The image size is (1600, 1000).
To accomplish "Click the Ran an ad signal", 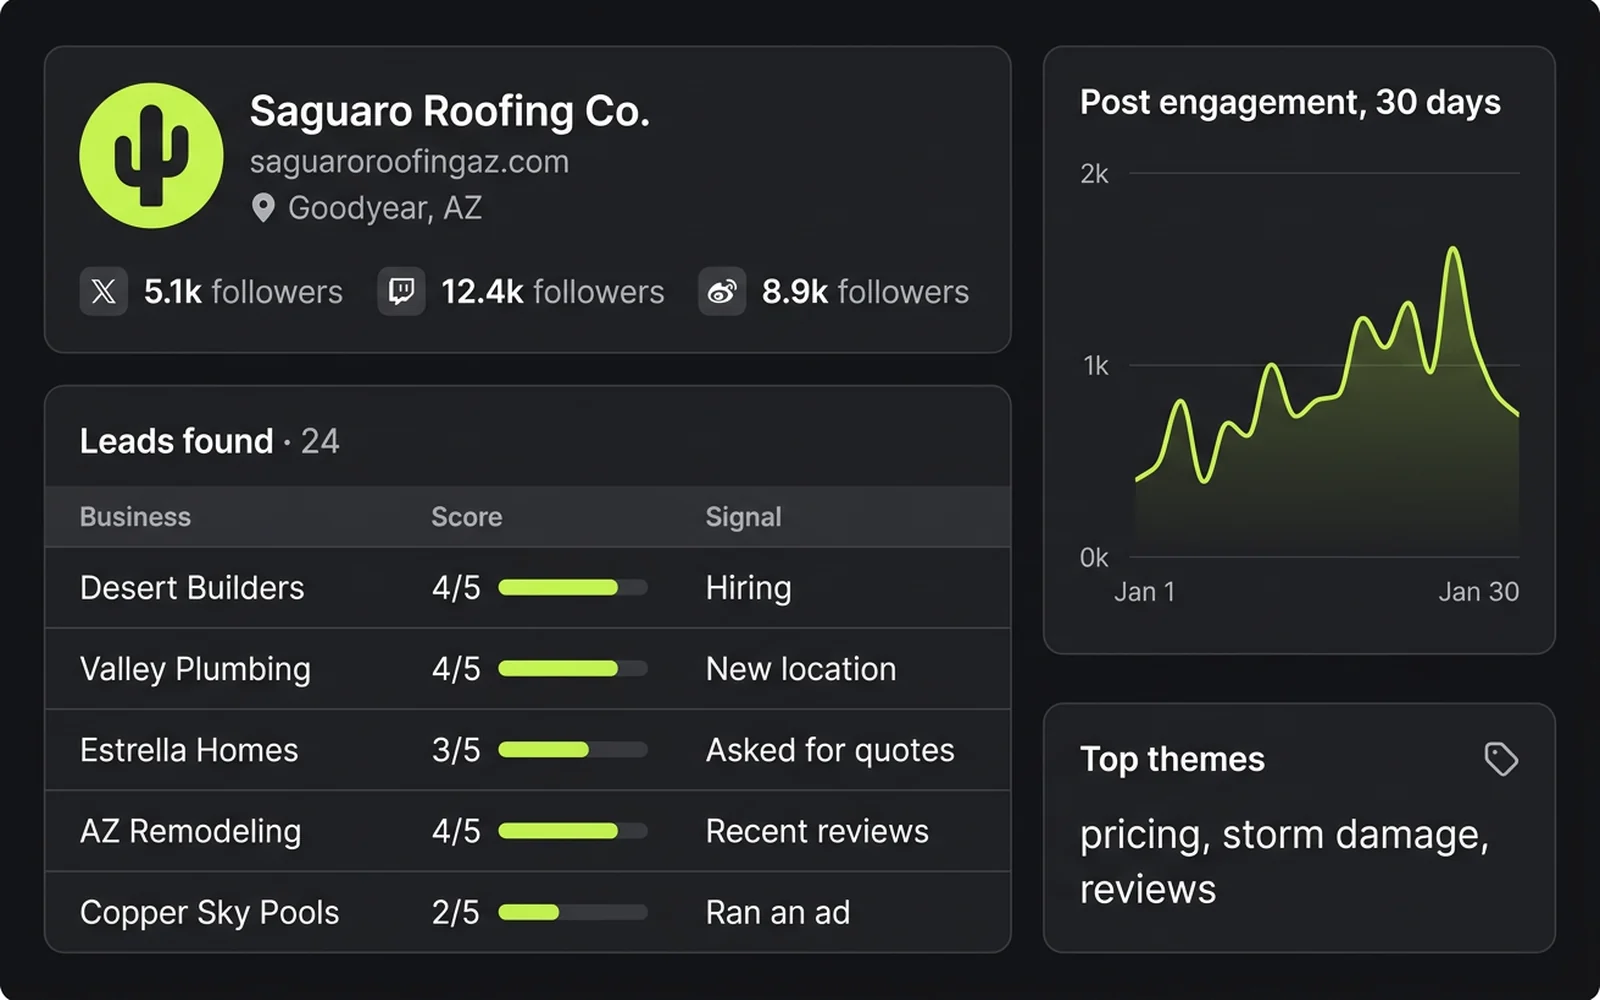I will pyautogui.click(x=778, y=912).
